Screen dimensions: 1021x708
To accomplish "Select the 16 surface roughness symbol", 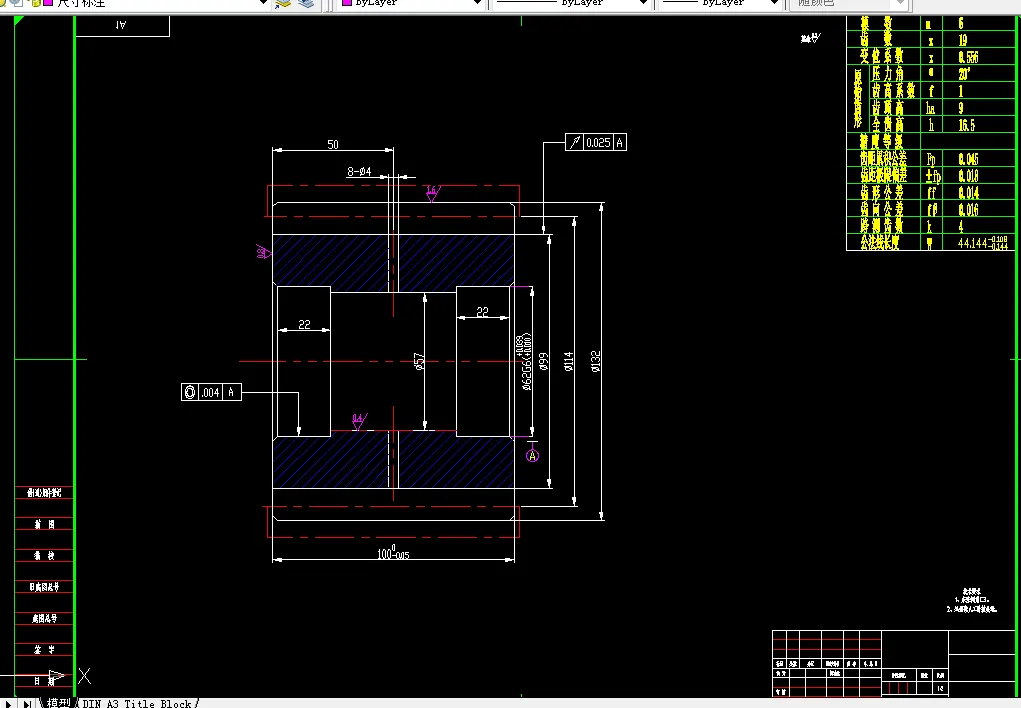I will tap(432, 193).
